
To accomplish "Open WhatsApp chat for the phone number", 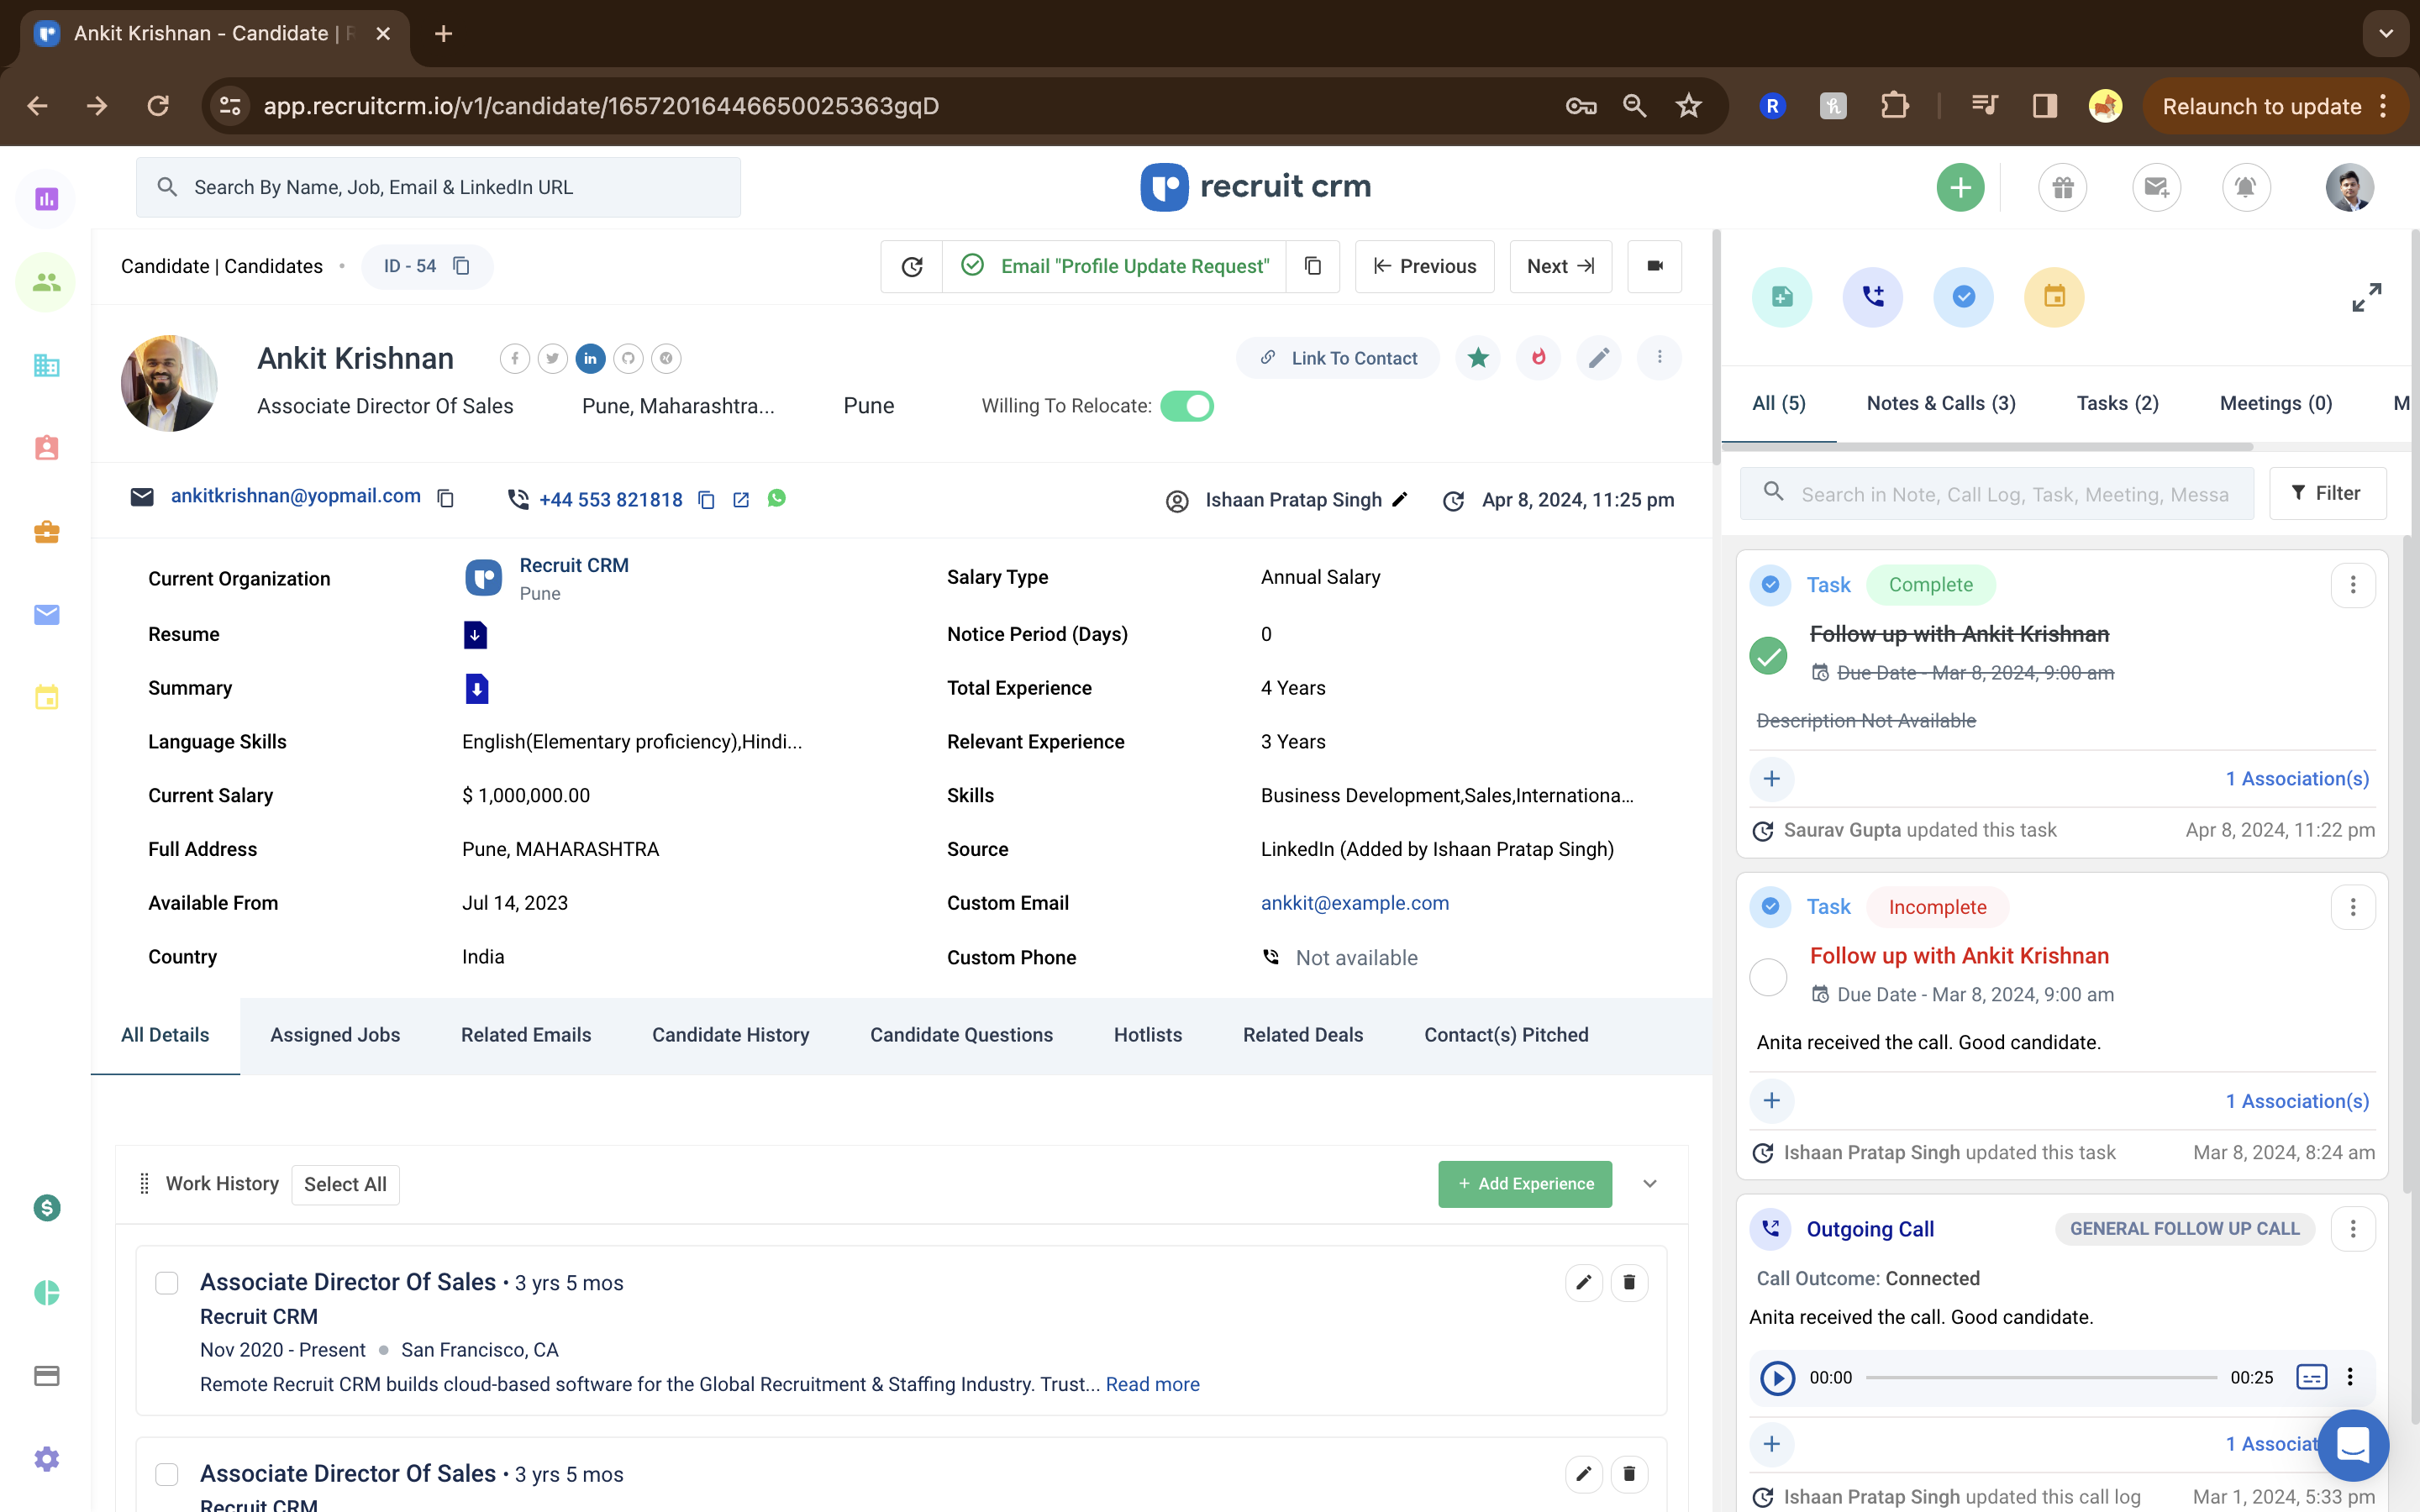I will click(778, 498).
